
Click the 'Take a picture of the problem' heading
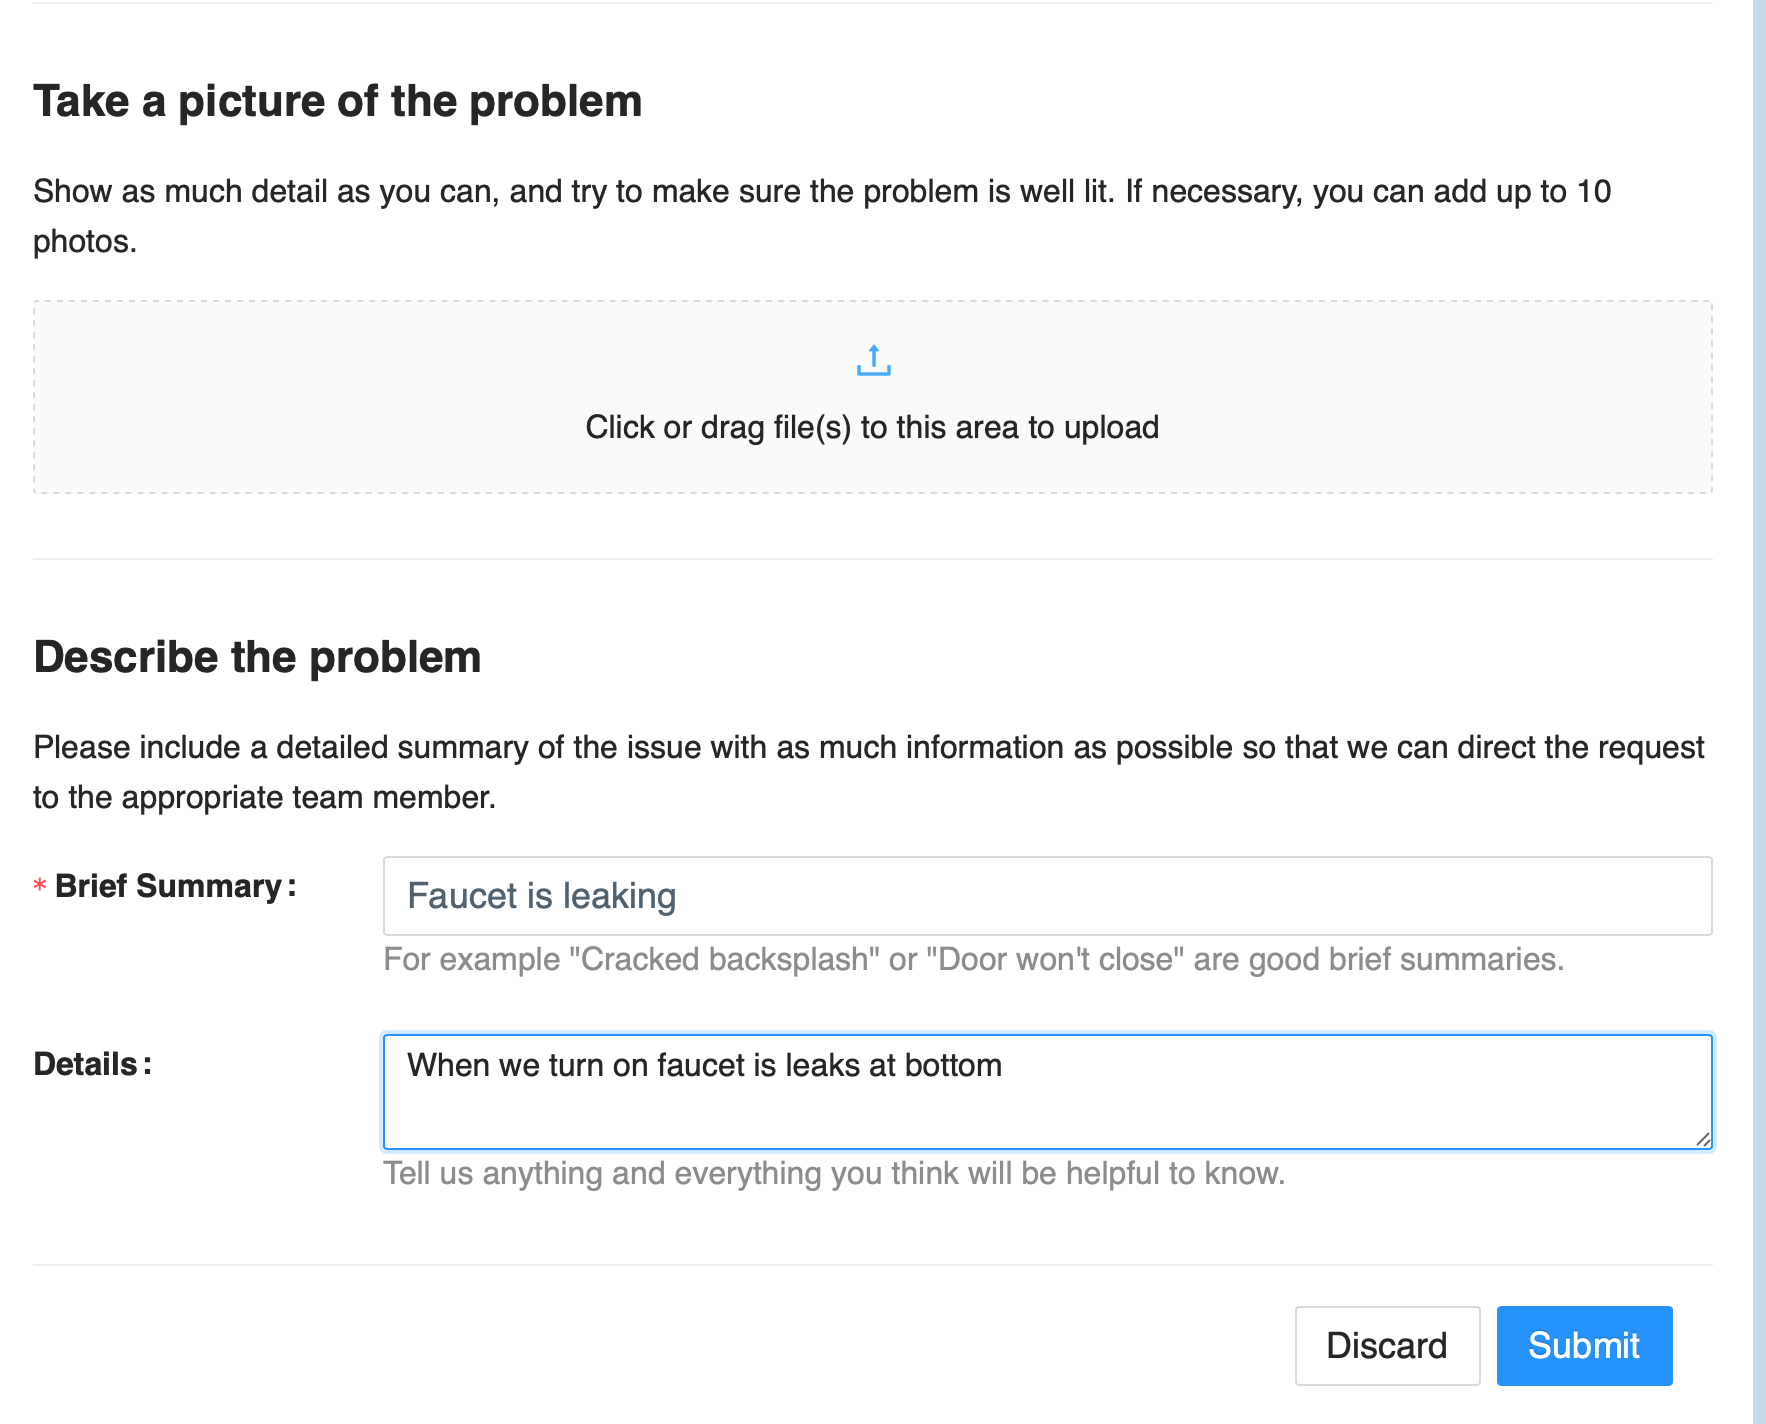tap(338, 101)
